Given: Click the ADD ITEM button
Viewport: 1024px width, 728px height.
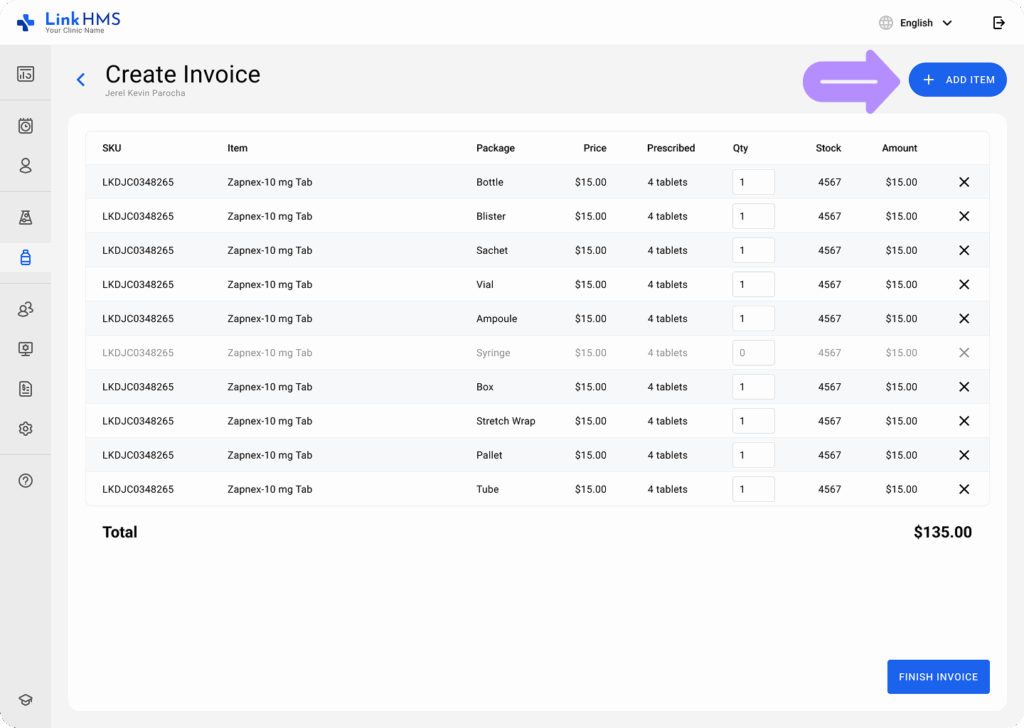Looking at the screenshot, I should pos(957,80).
